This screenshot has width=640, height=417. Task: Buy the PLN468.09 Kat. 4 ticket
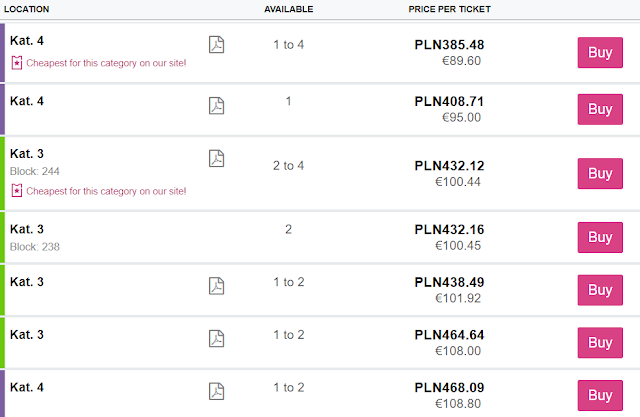pos(599,395)
